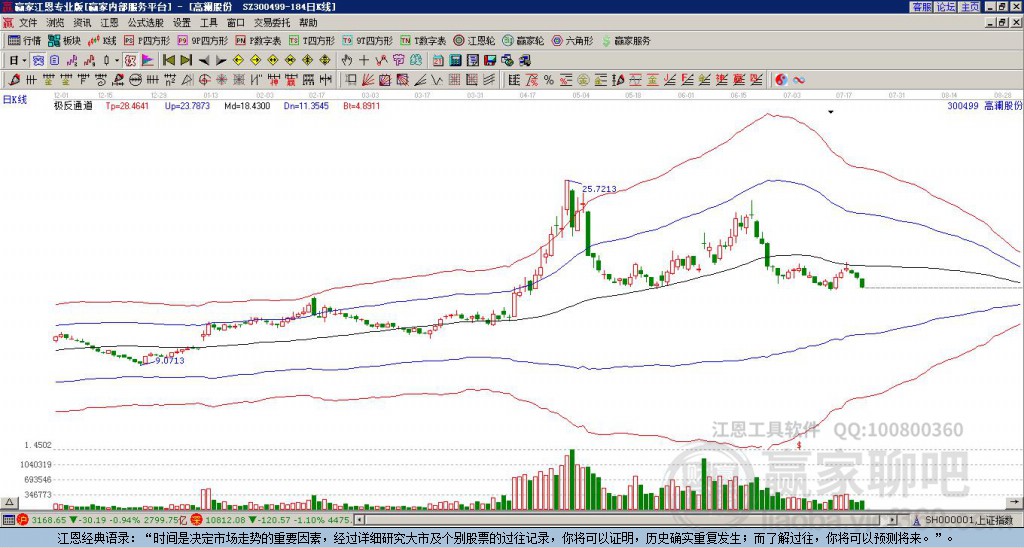
Task: Click the table icon in status bar
Action: click(7, 520)
